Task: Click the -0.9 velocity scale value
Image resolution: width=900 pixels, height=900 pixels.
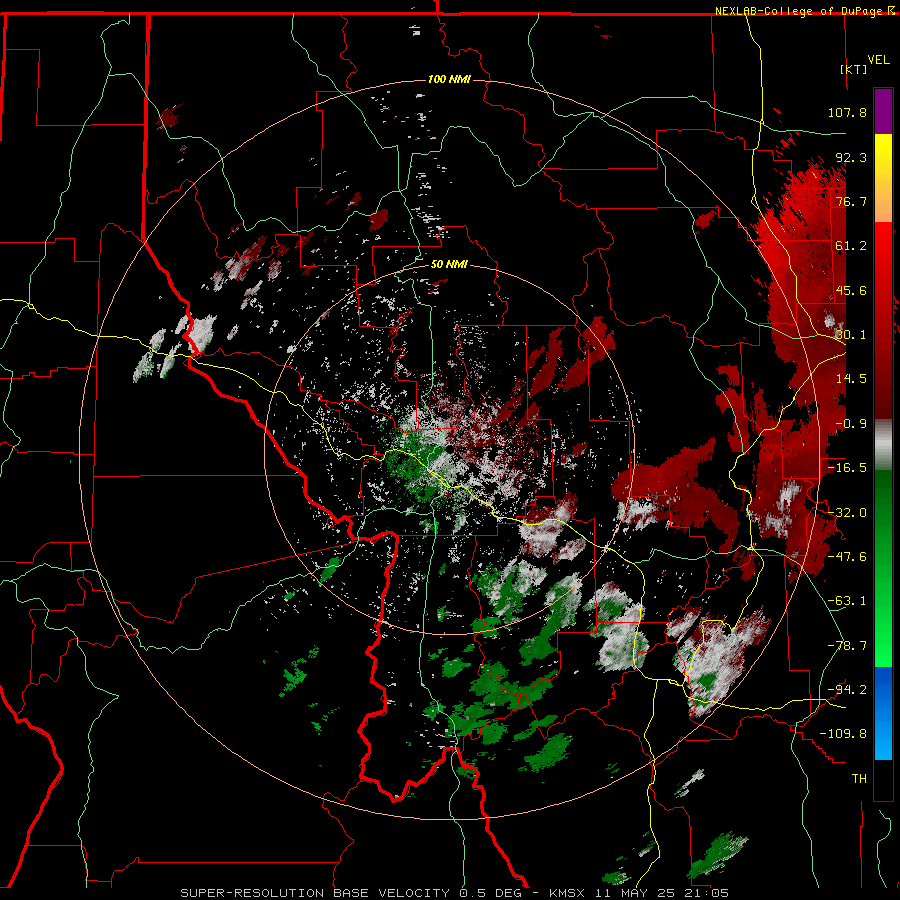Action: click(x=851, y=424)
